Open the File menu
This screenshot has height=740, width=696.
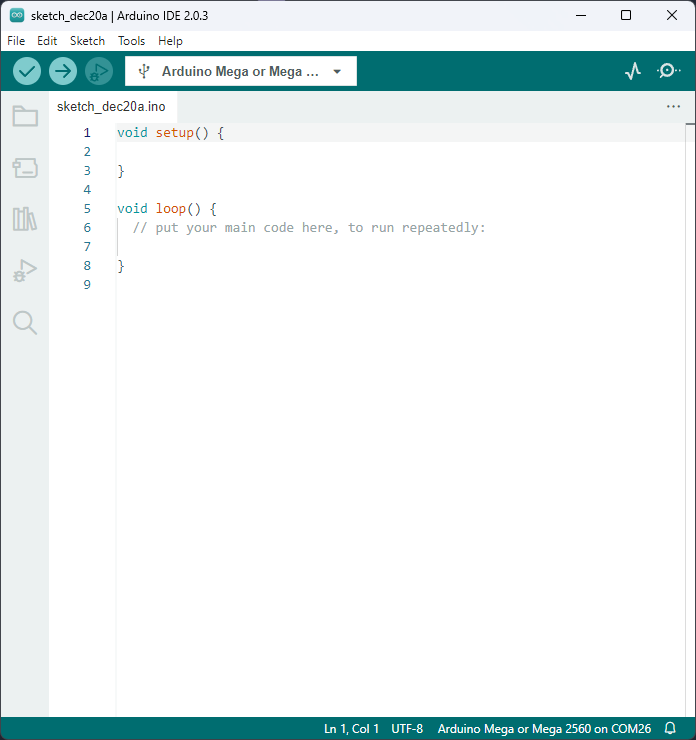[x=16, y=41]
